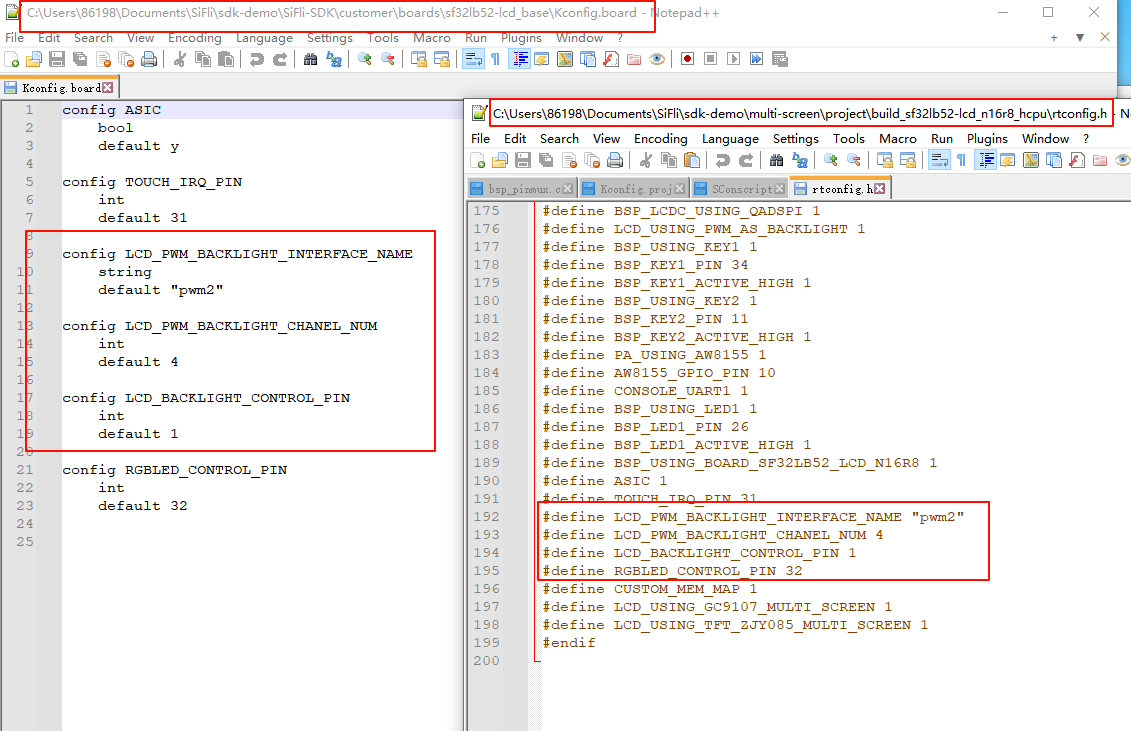The width and height of the screenshot is (1131, 731).
Task: Click '#define CUSTOM_MEM_MAP 1' line in rtconfig.h
Action: coord(650,589)
